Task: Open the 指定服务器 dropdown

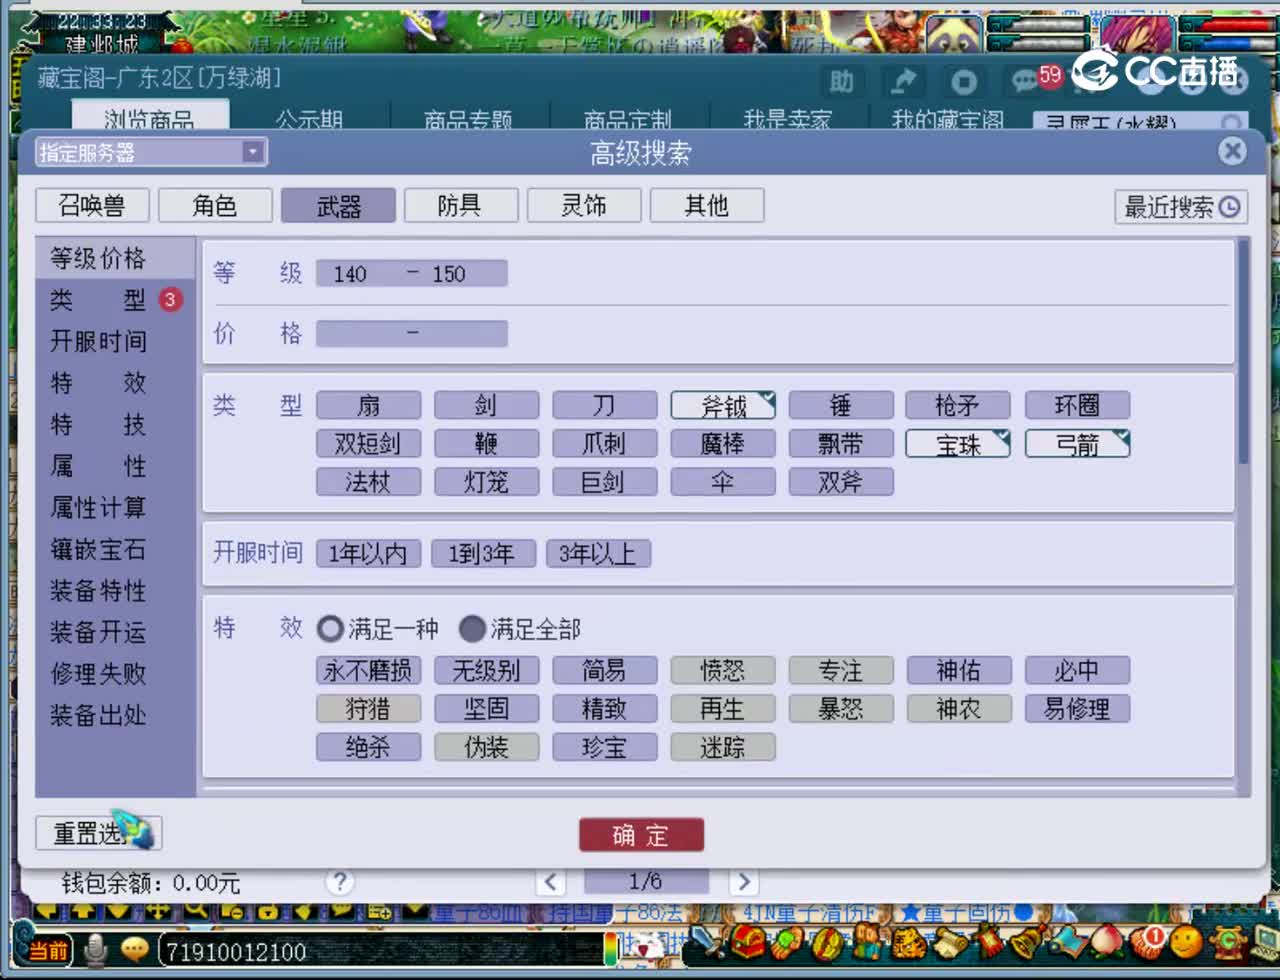Action: (x=151, y=152)
